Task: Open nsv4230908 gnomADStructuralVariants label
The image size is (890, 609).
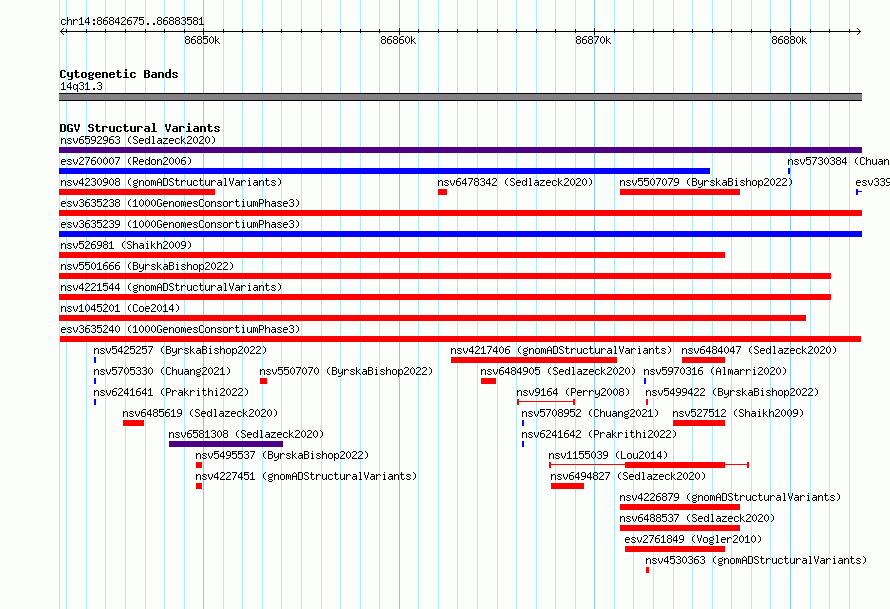Action: [x=171, y=182]
